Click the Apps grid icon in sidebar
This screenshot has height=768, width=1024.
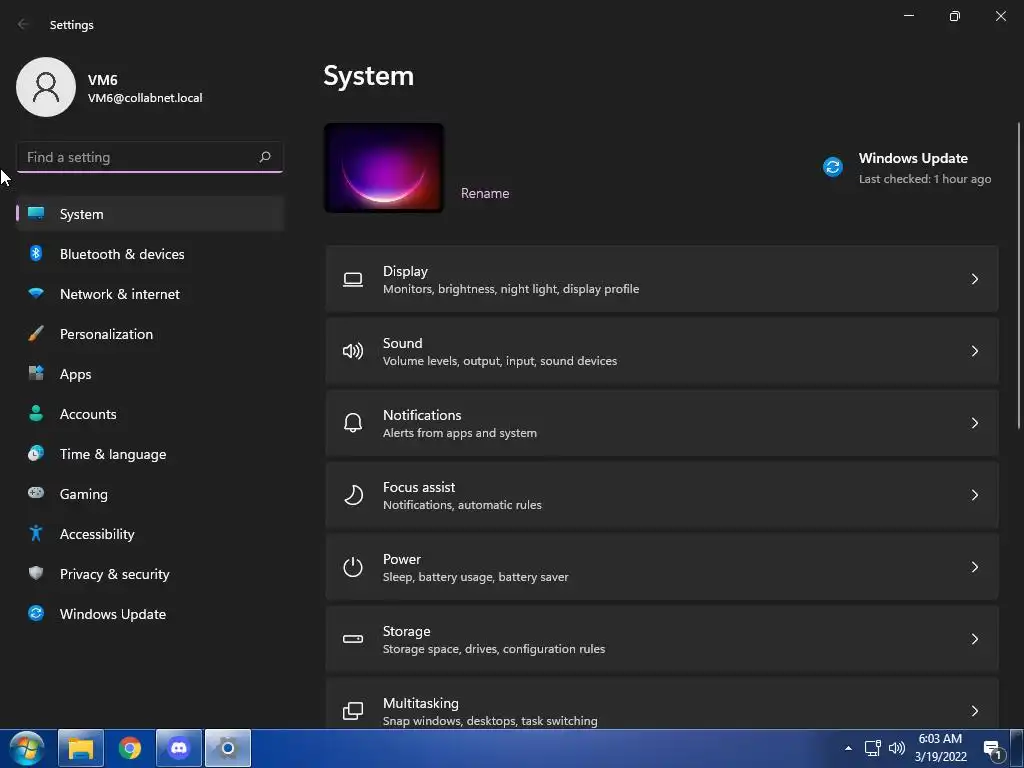click(36, 374)
